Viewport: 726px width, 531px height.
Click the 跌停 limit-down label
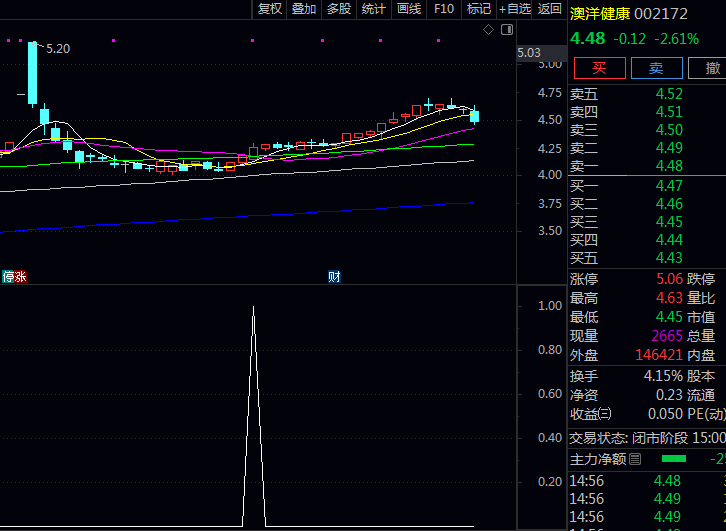pyautogui.click(x=701, y=279)
